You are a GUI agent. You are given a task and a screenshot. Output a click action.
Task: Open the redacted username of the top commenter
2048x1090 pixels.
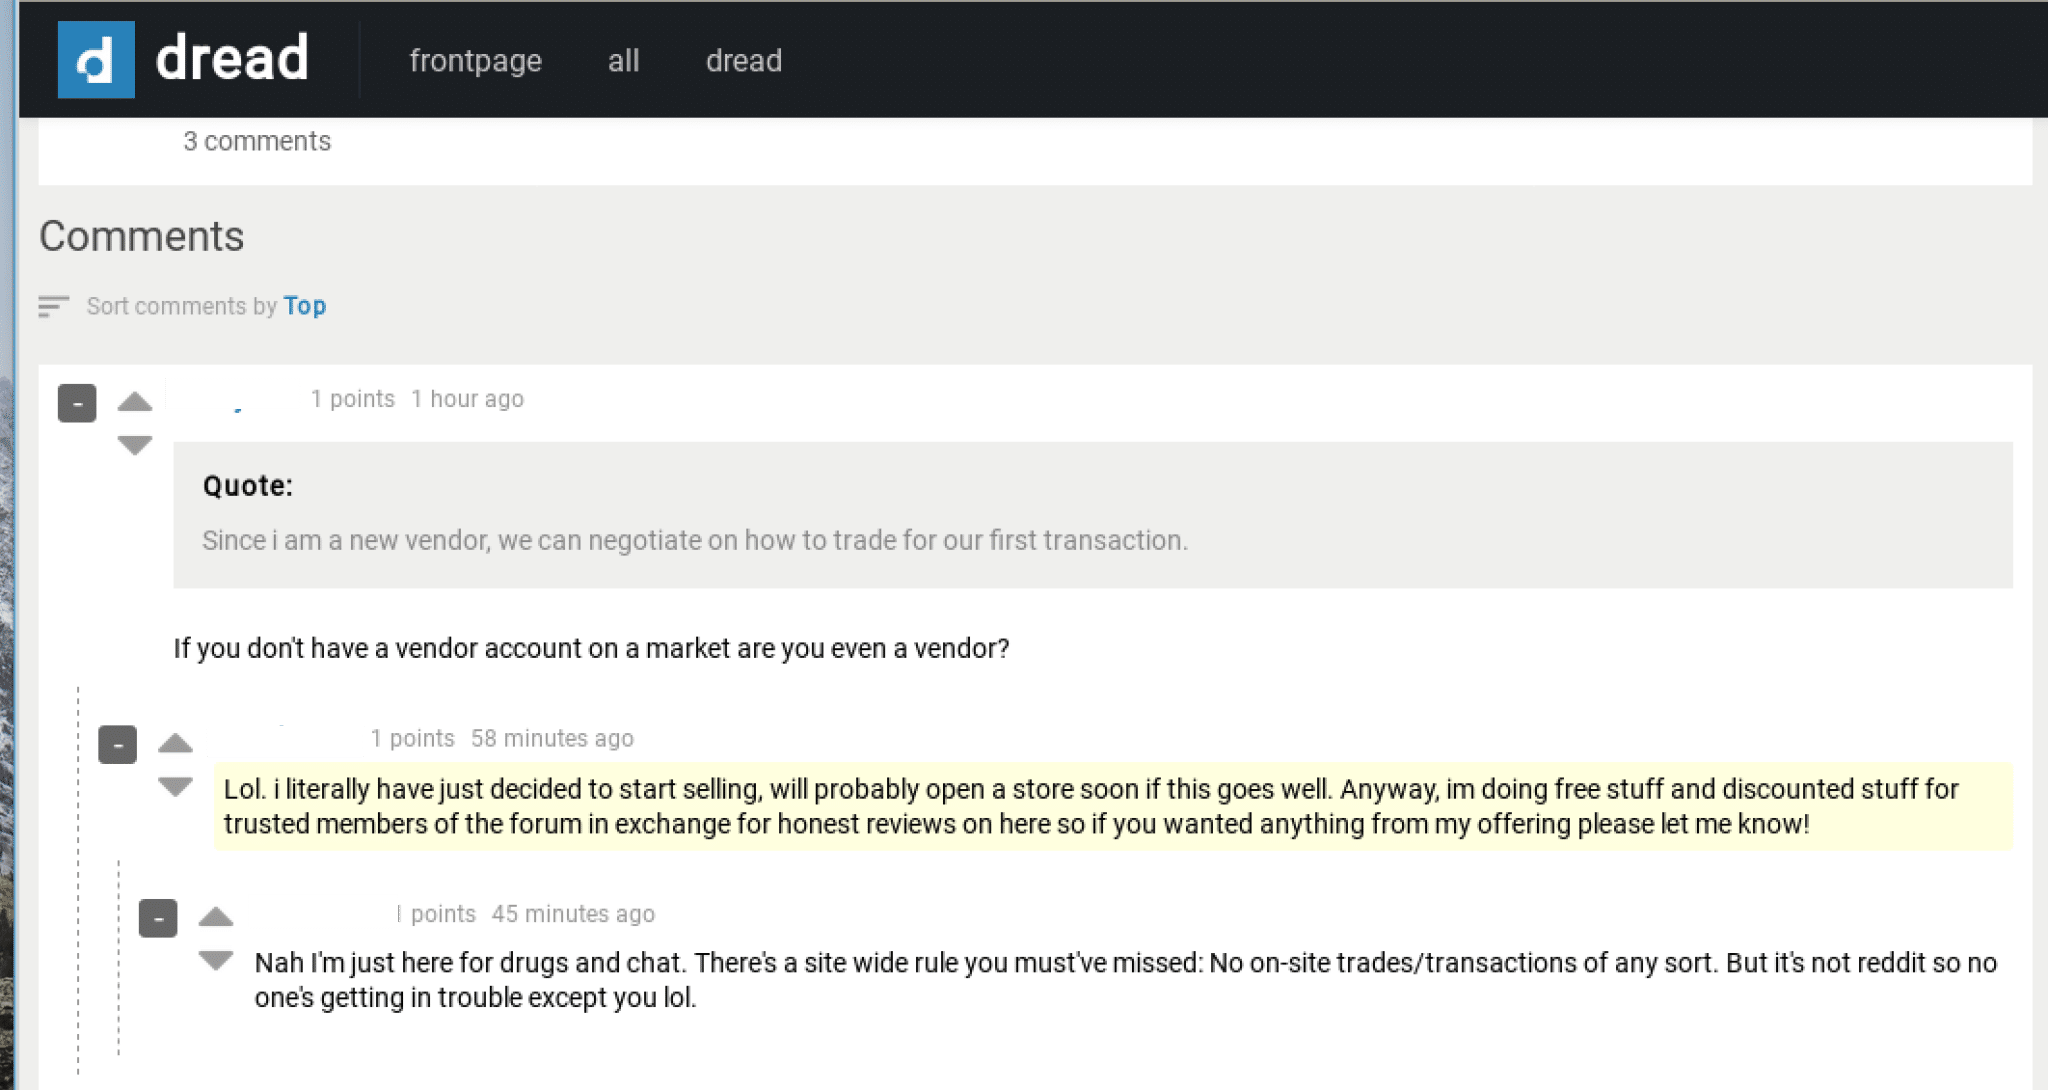pos(232,395)
